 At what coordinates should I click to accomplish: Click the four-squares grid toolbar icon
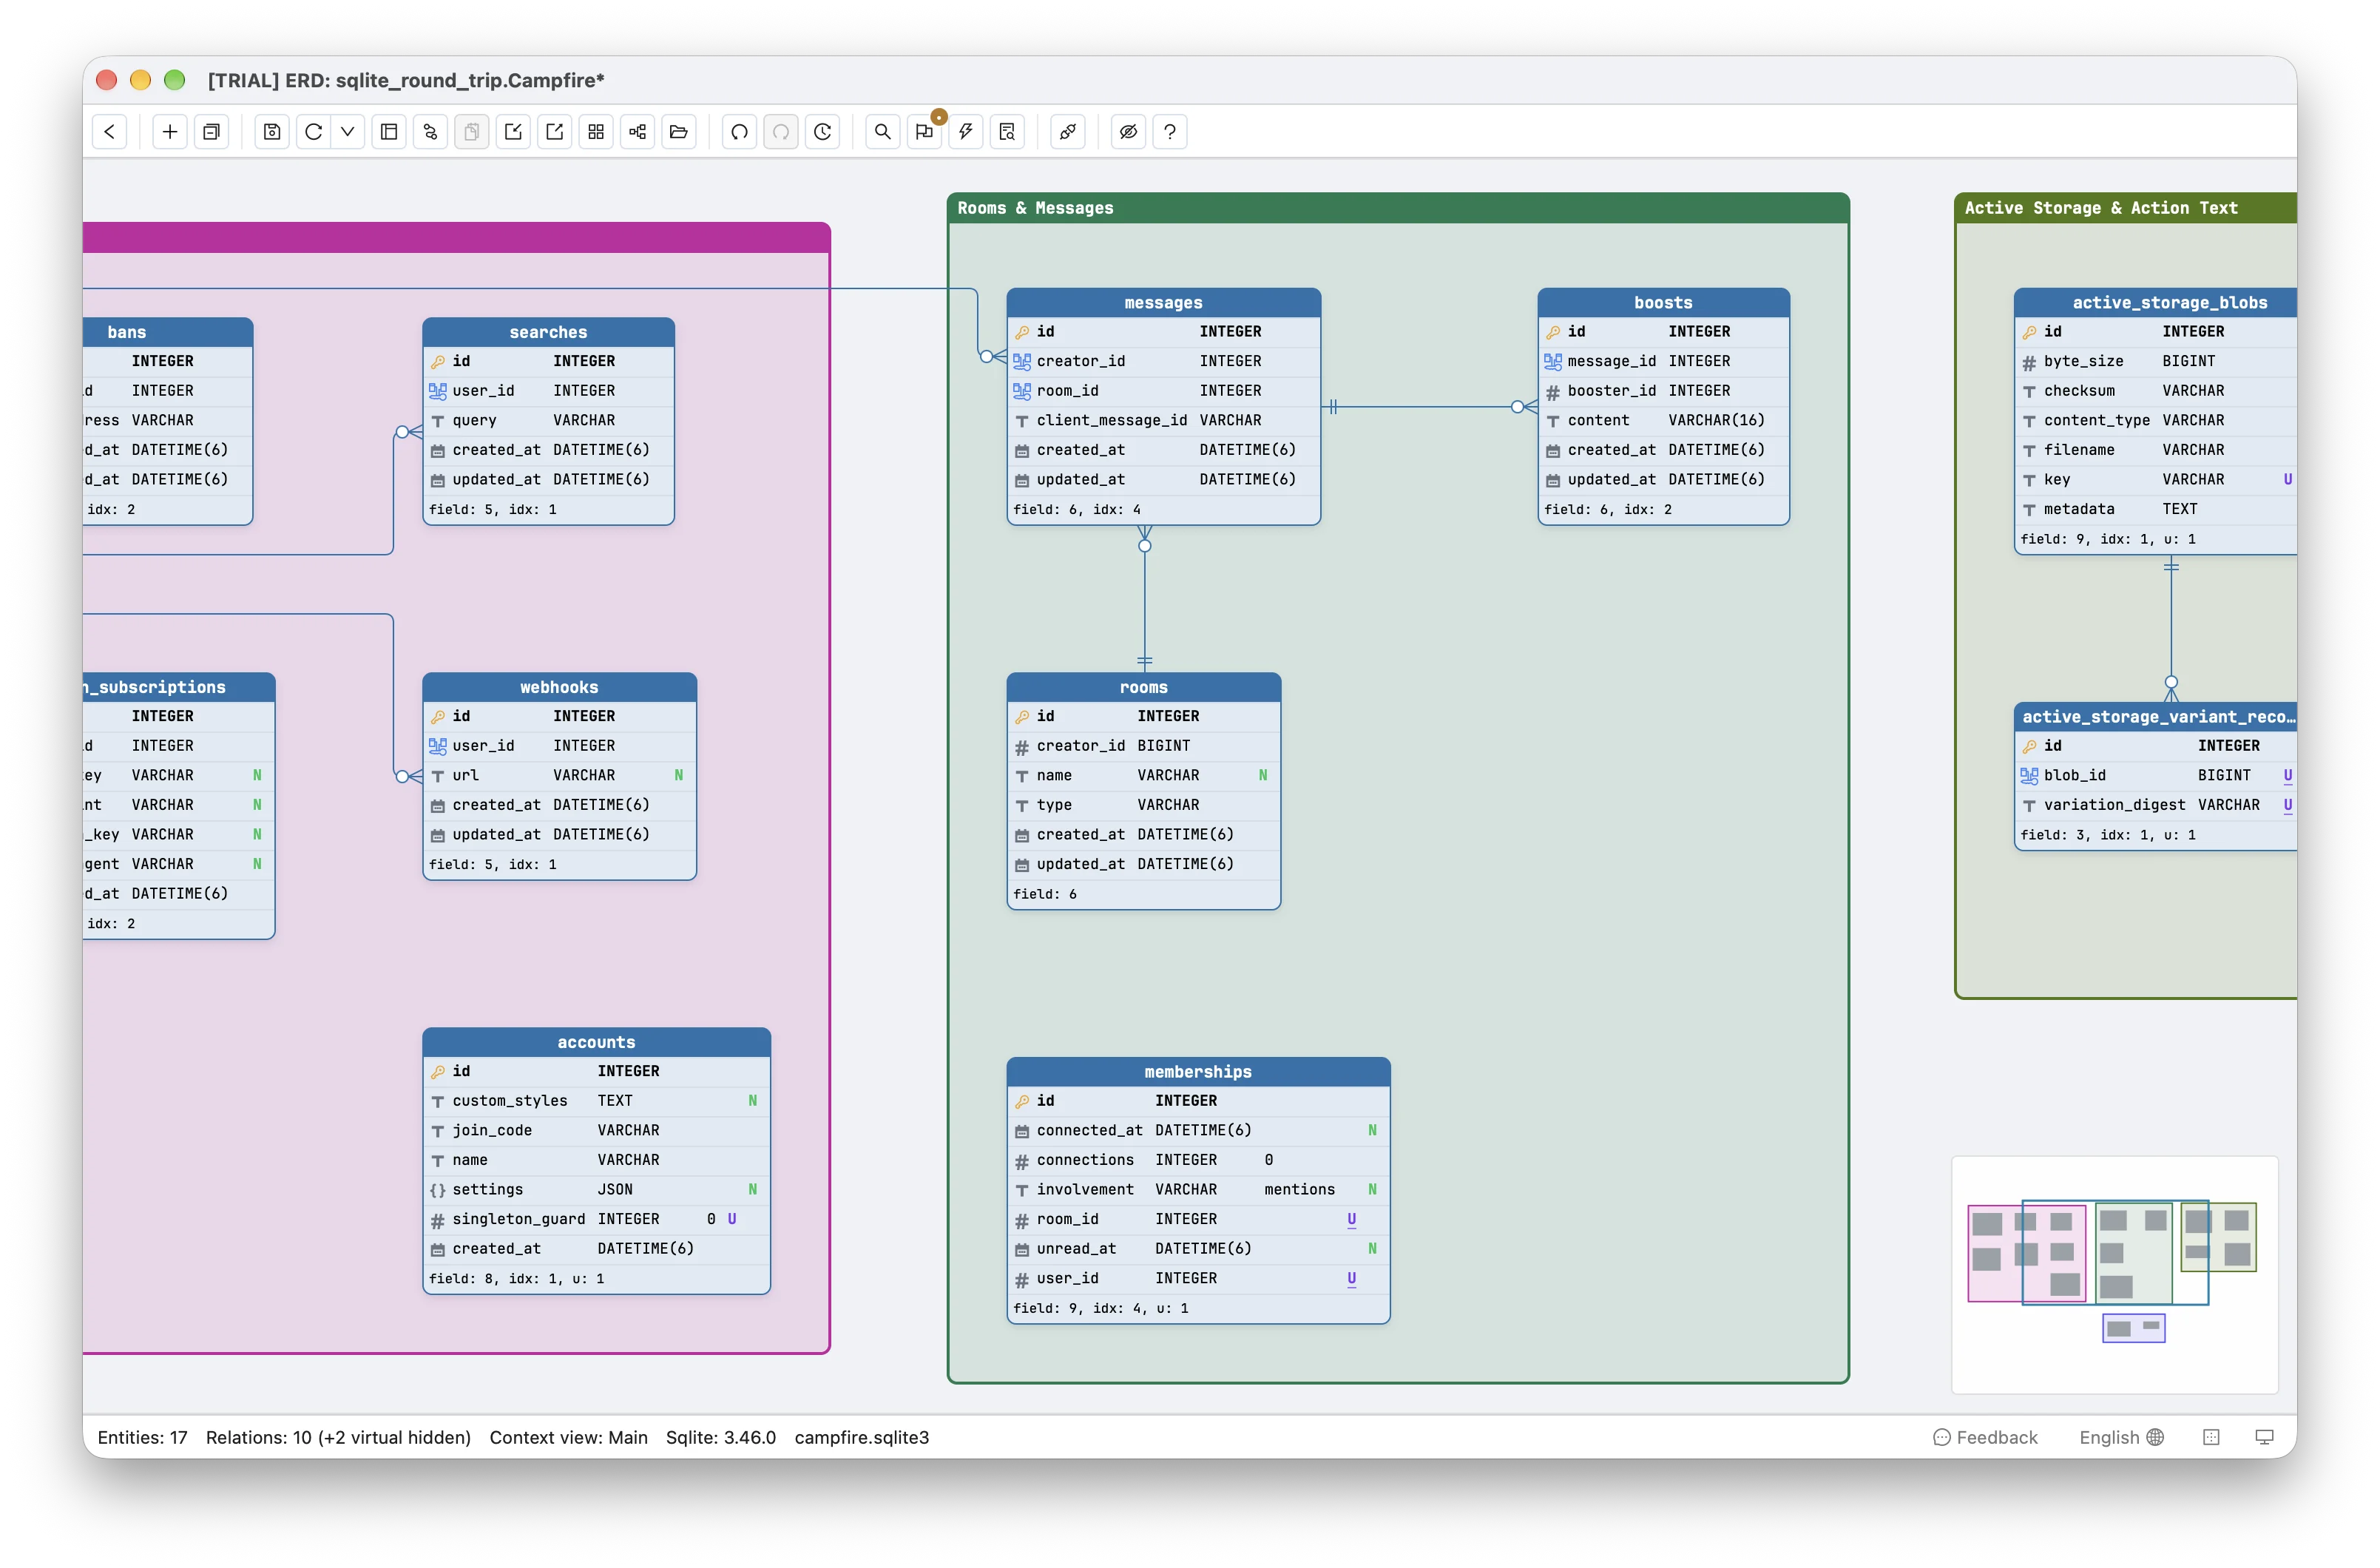coord(596,131)
